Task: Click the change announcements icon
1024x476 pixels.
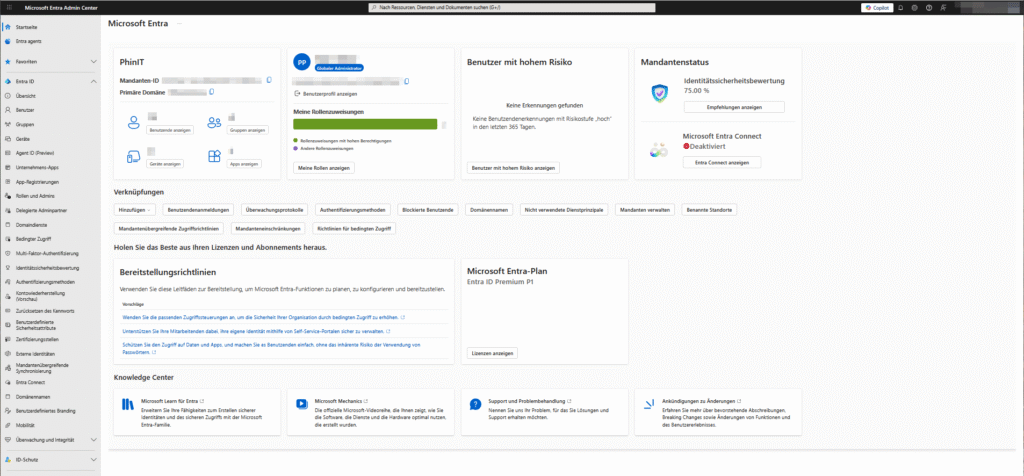Action: (648, 404)
